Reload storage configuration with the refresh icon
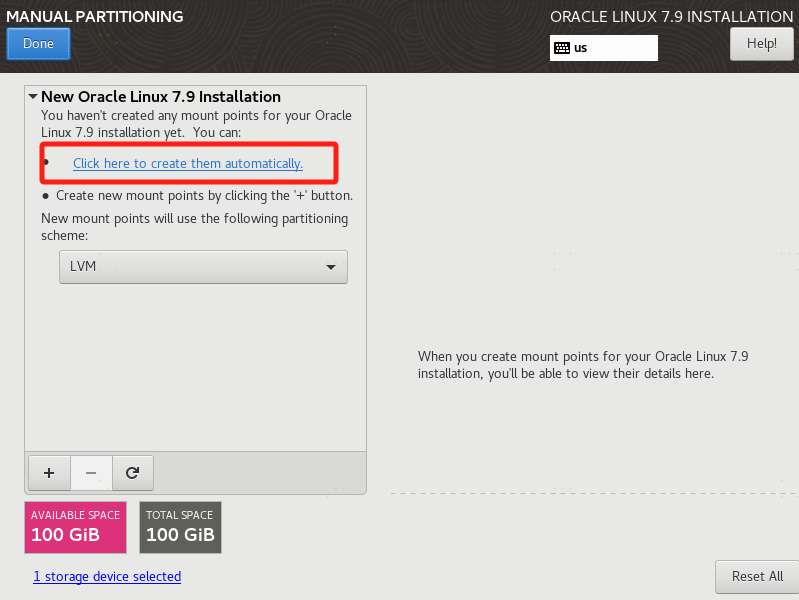Screen dimensions: 799x600 (x=132, y=471)
